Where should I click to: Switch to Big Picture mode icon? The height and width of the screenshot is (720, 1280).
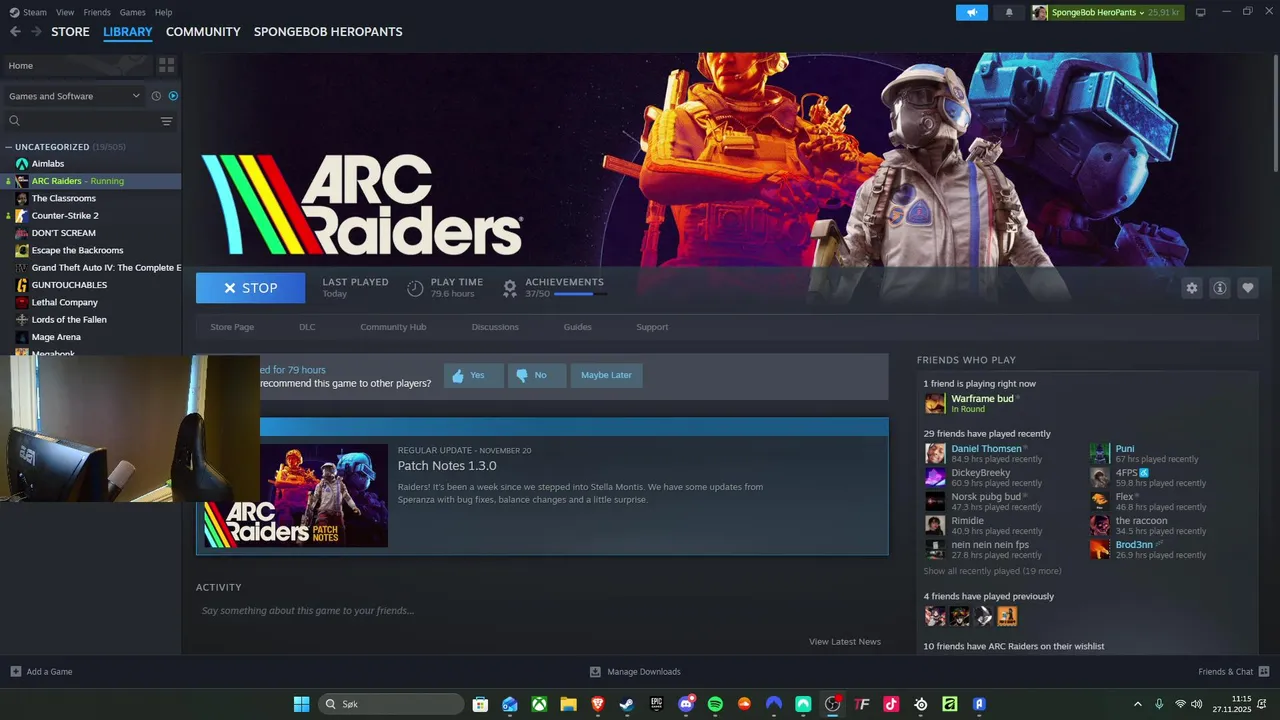point(1201,12)
